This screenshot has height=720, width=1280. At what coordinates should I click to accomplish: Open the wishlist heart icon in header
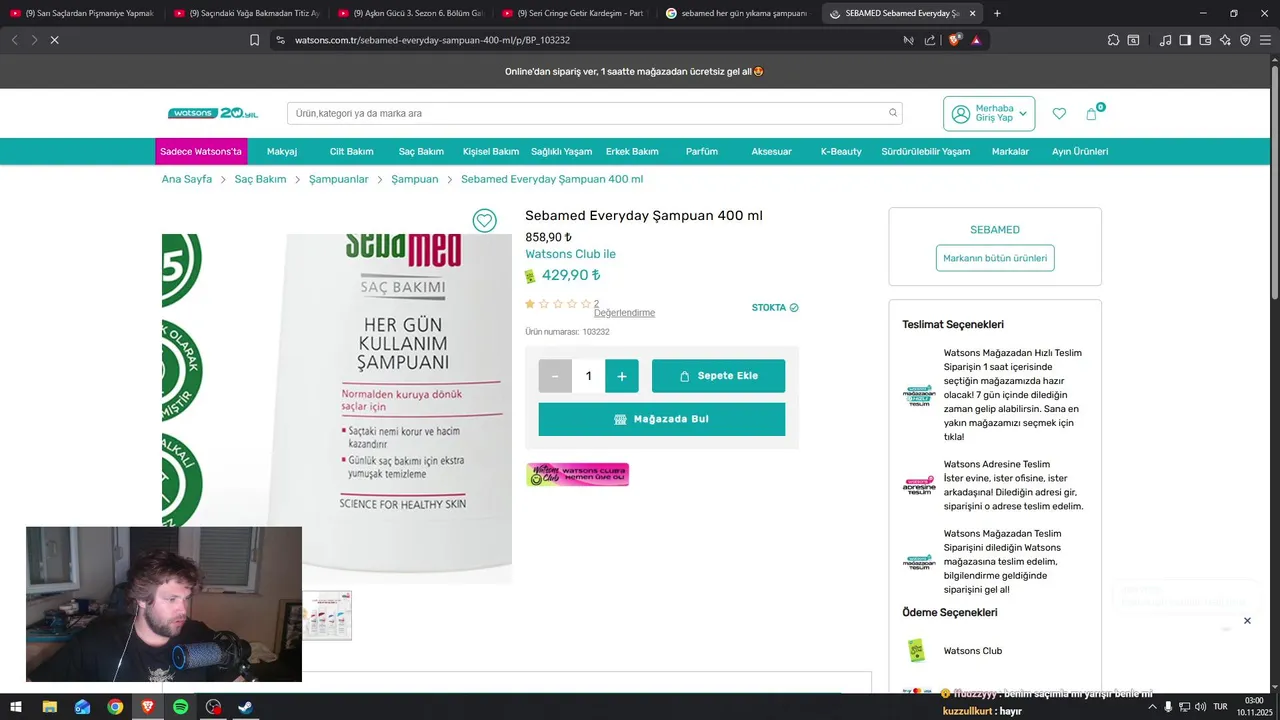tap(1059, 114)
